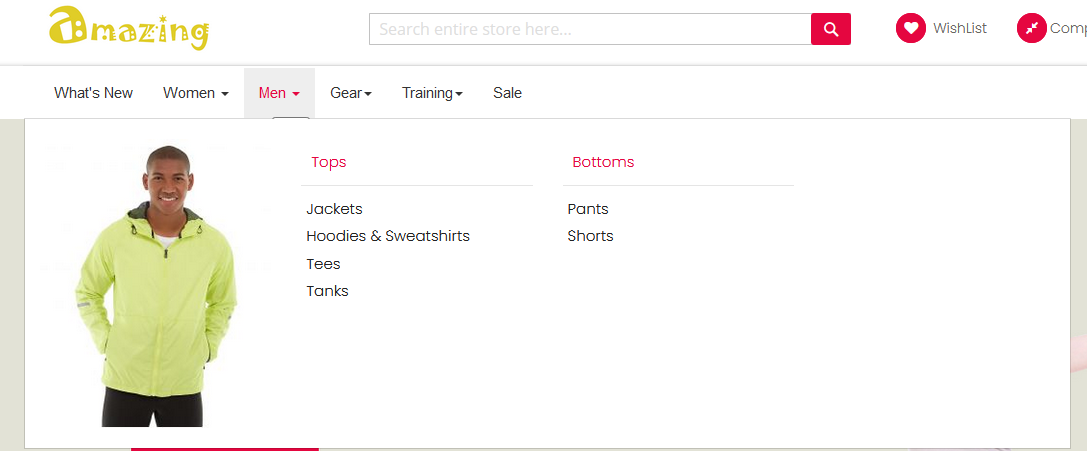Click the man in yellow jacket image
Image resolution: width=1087 pixels, height=451 pixels.
tap(156, 285)
